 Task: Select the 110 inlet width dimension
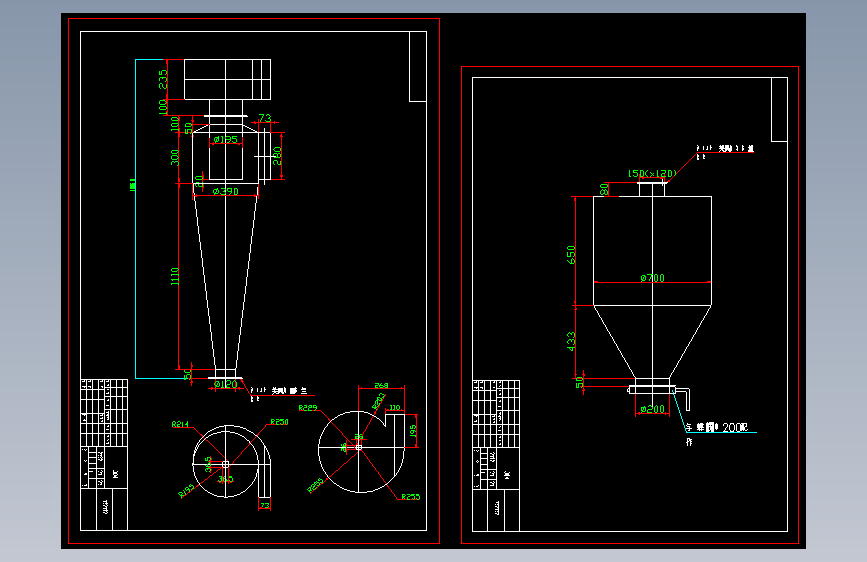click(395, 408)
